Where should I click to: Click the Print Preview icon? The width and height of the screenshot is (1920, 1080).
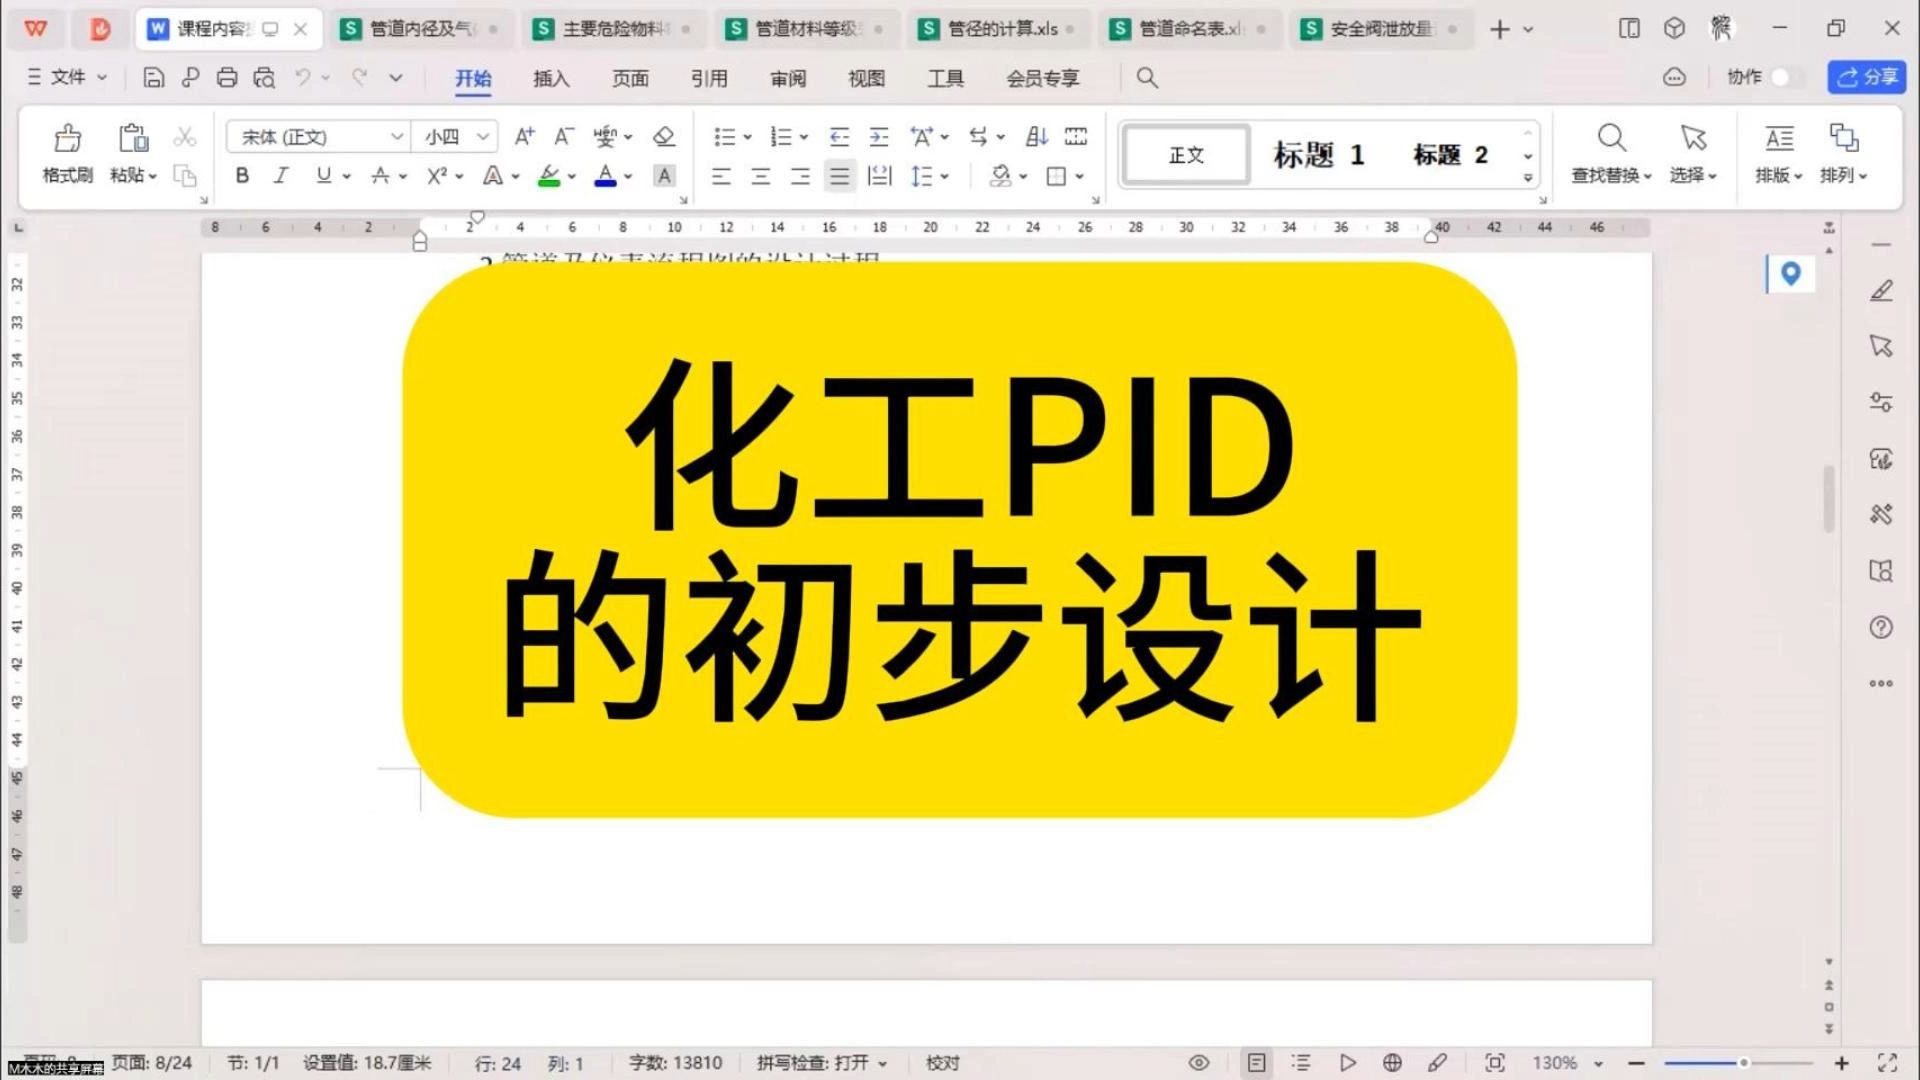tap(264, 78)
